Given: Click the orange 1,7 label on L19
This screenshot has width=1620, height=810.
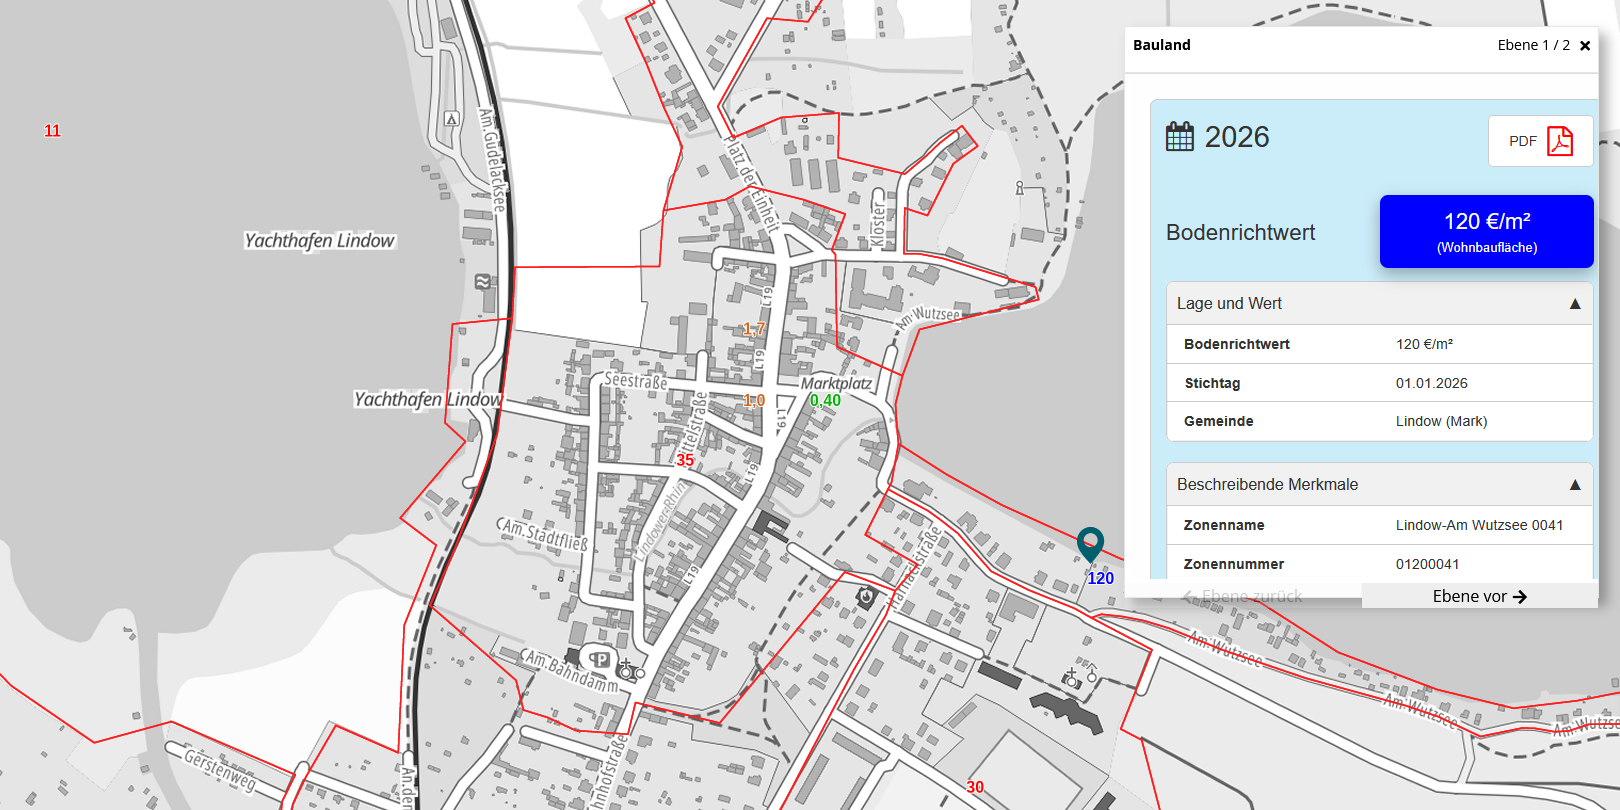Looking at the screenshot, I should [754, 329].
